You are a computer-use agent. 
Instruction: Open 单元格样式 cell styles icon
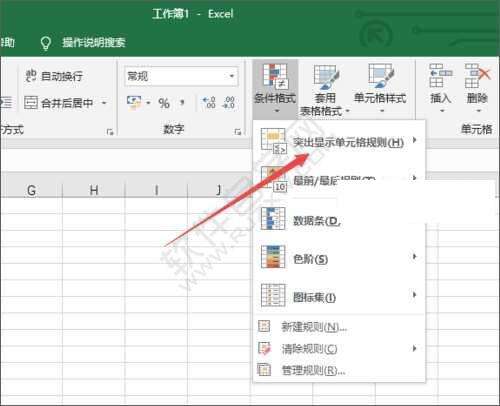[381, 76]
